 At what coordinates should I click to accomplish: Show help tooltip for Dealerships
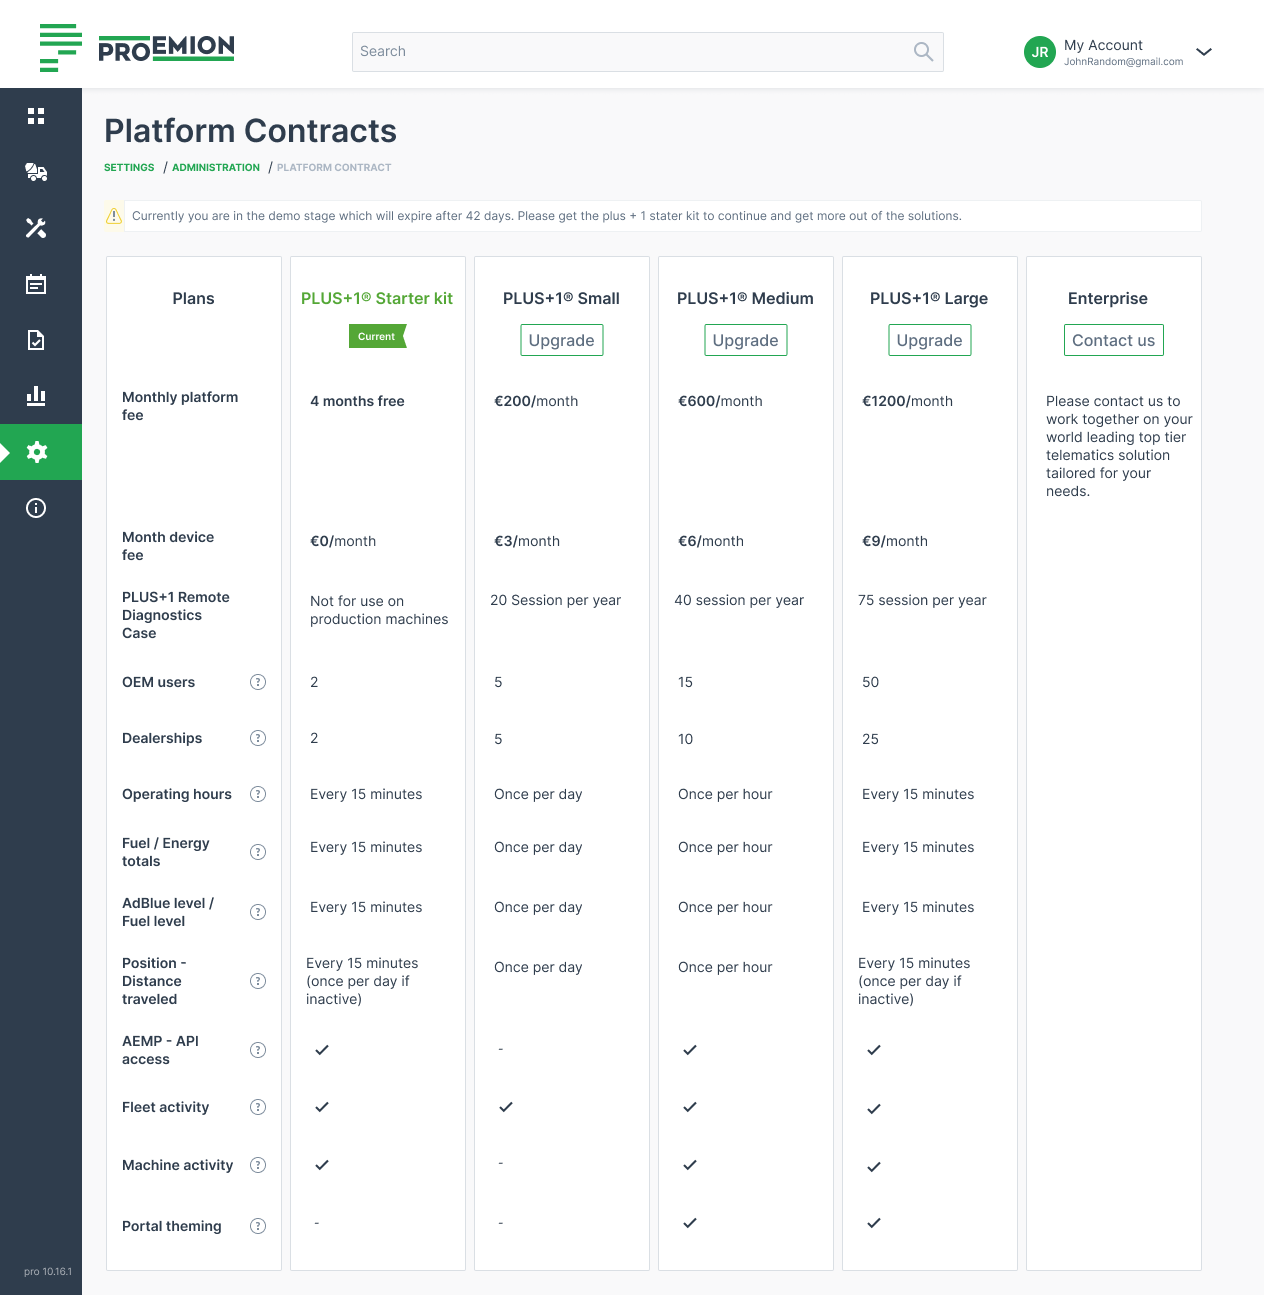pyautogui.click(x=258, y=738)
